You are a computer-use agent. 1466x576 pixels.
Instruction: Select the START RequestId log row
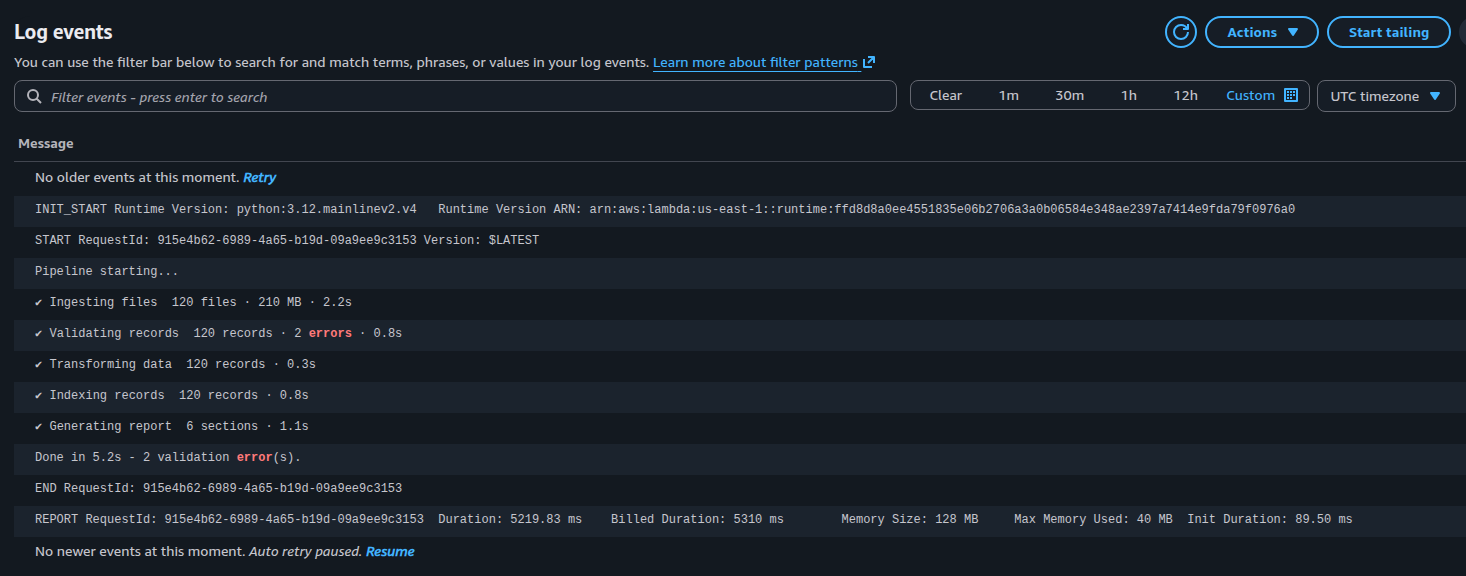(x=740, y=240)
